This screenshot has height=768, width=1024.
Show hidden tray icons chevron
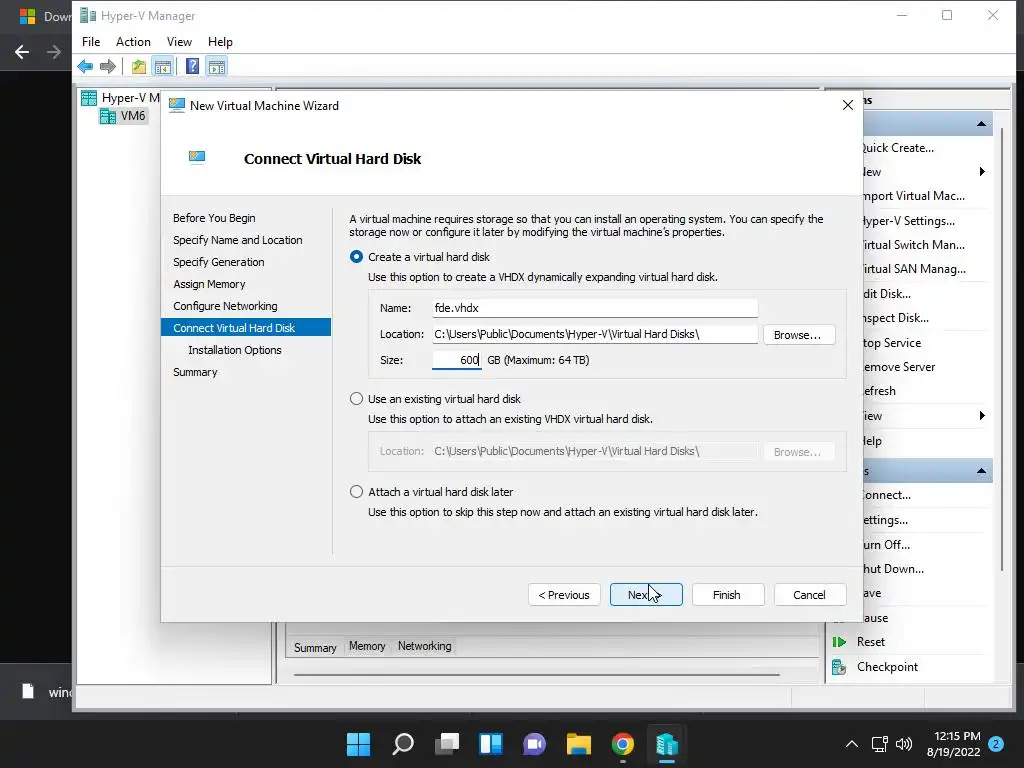(852, 744)
